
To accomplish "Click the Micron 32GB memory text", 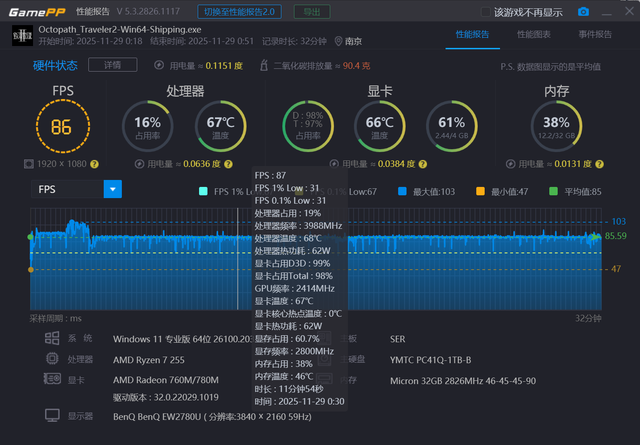I will (463, 380).
